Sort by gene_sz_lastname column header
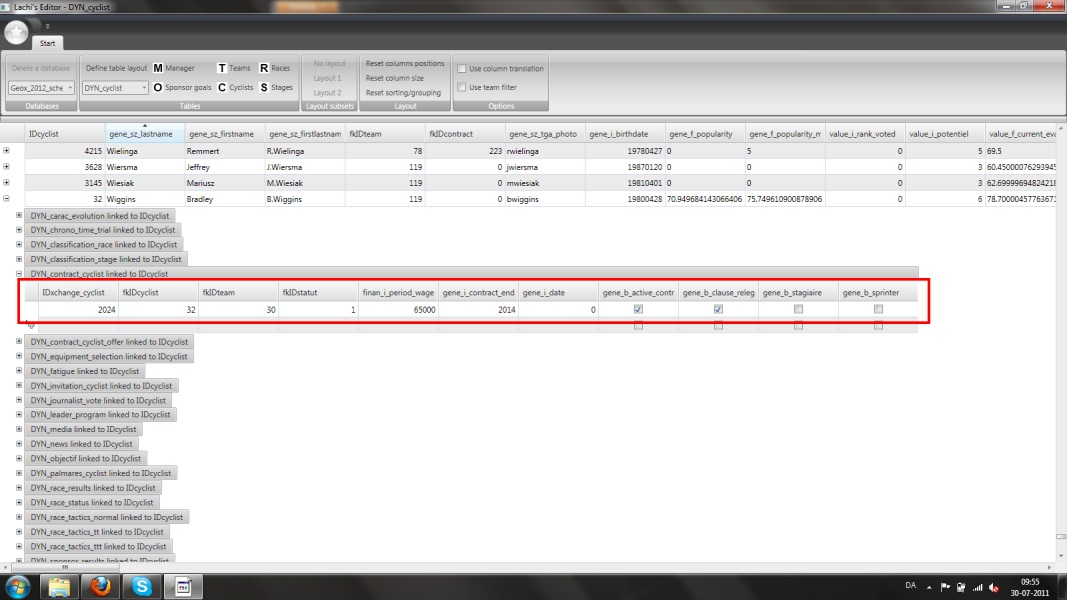The width and height of the screenshot is (1067, 600). click(144, 134)
